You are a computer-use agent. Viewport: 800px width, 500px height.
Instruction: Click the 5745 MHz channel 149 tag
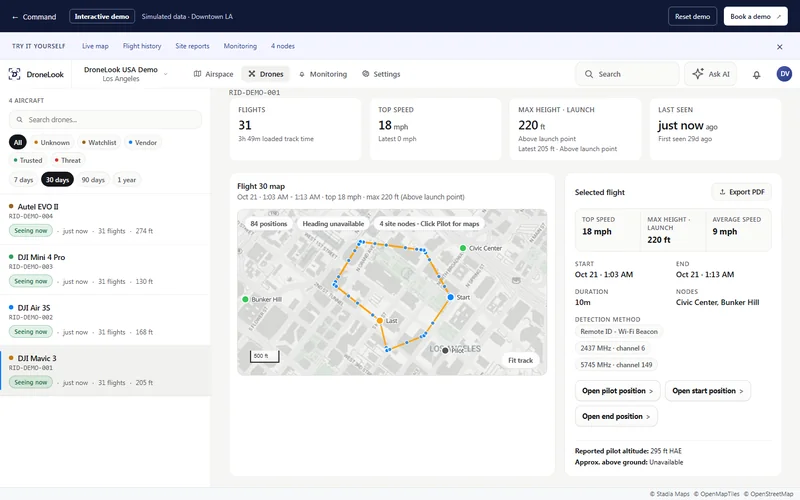616,365
